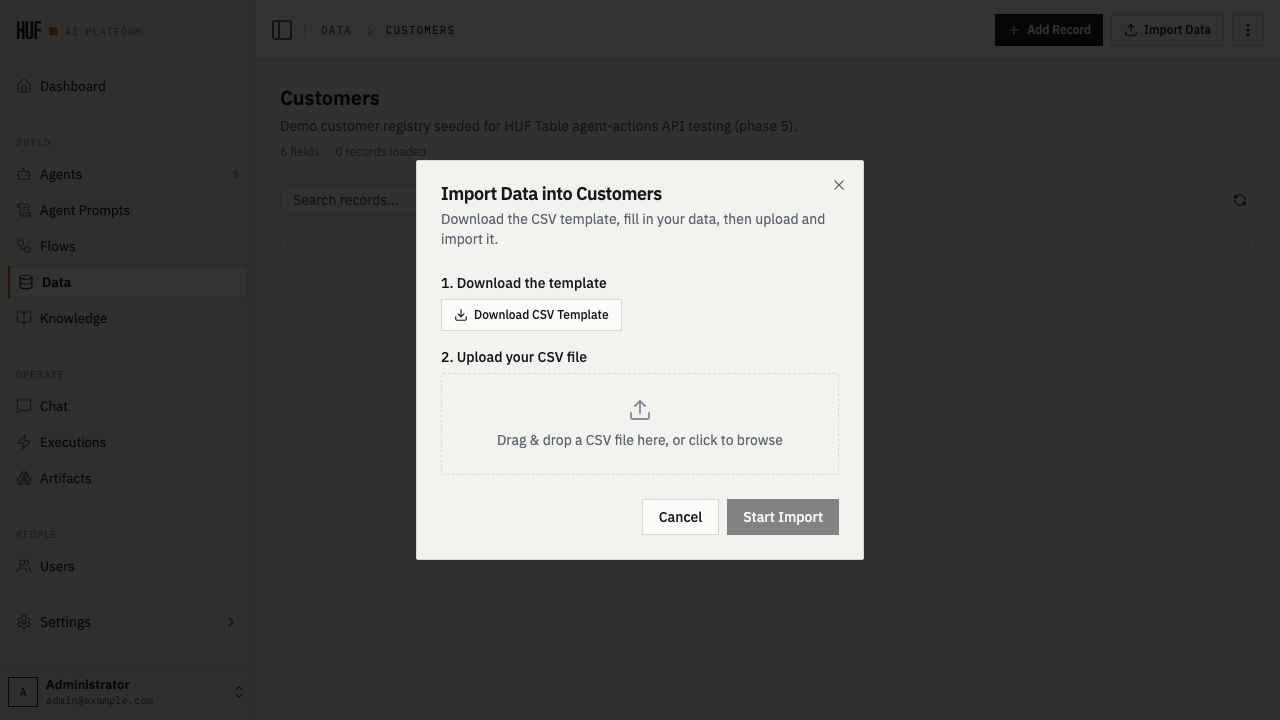Click the Flows icon
The width and height of the screenshot is (1280, 720).
pos(24,246)
